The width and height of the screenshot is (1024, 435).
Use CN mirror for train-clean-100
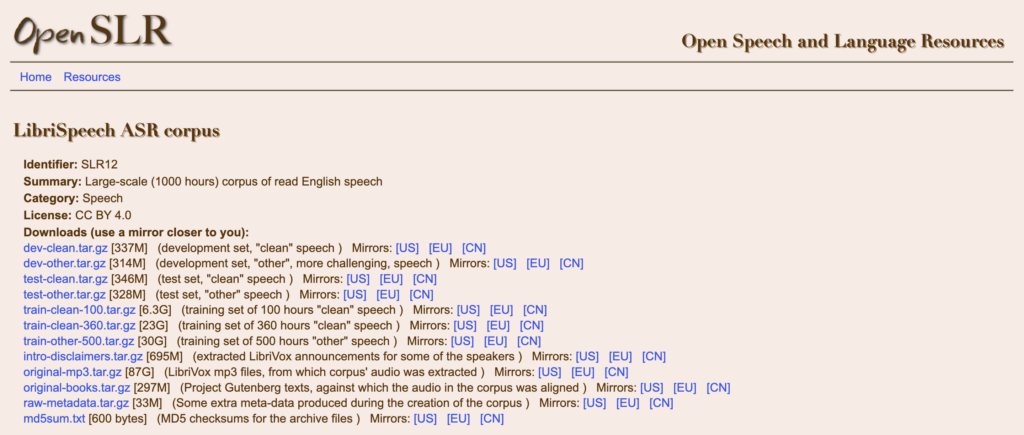(x=535, y=310)
